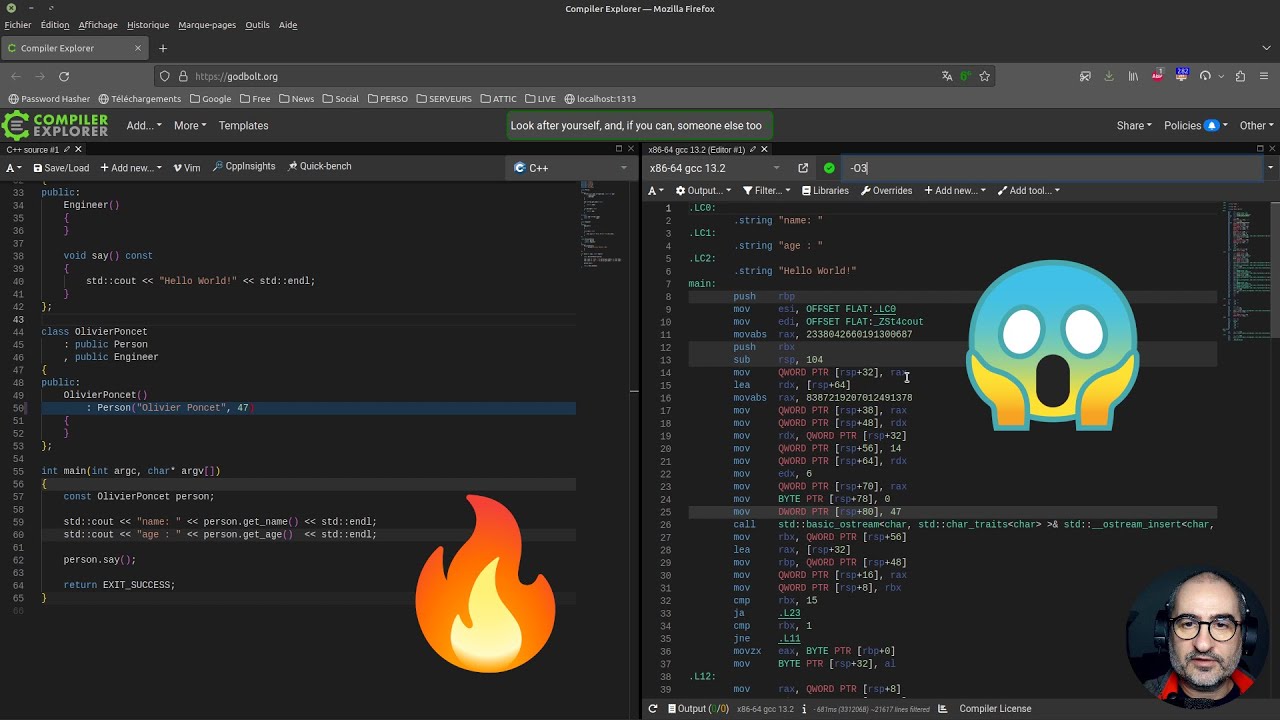The width and height of the screenshot is (1280, 720).
Task: Open localhost:1313 bookmark
Action: pyautogui.click(x=600, y=99)
